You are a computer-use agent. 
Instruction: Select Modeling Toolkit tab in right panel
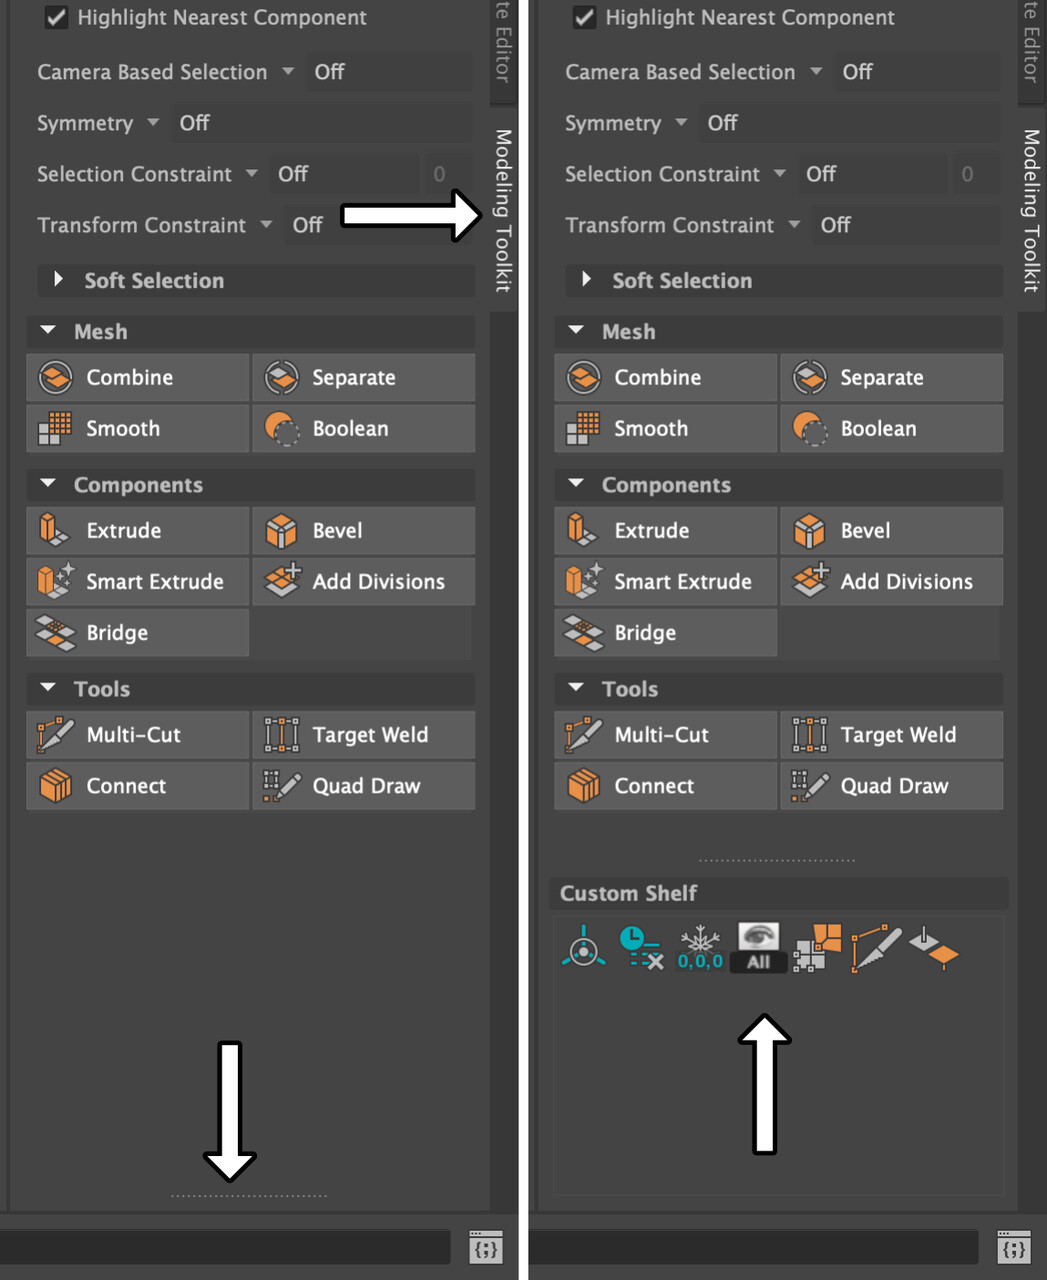pos(1031,210)
